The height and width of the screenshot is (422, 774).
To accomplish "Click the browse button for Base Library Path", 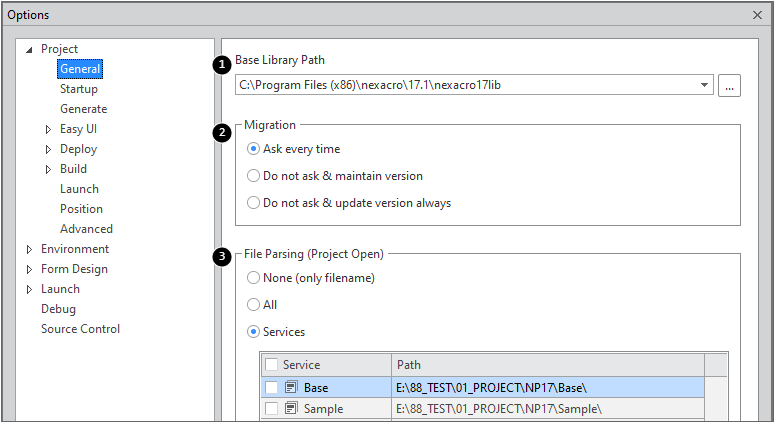I will pyautogui.click(x=729, y=86).
